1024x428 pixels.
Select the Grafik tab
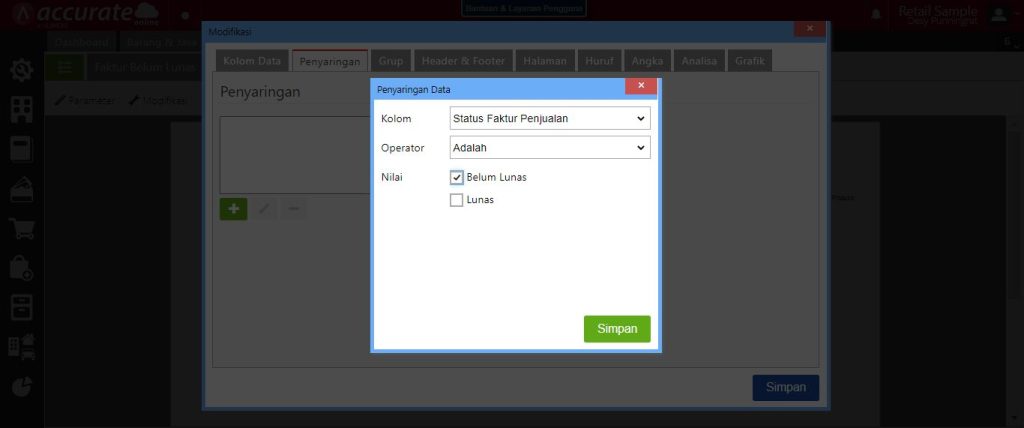click(x=749, y=61)
